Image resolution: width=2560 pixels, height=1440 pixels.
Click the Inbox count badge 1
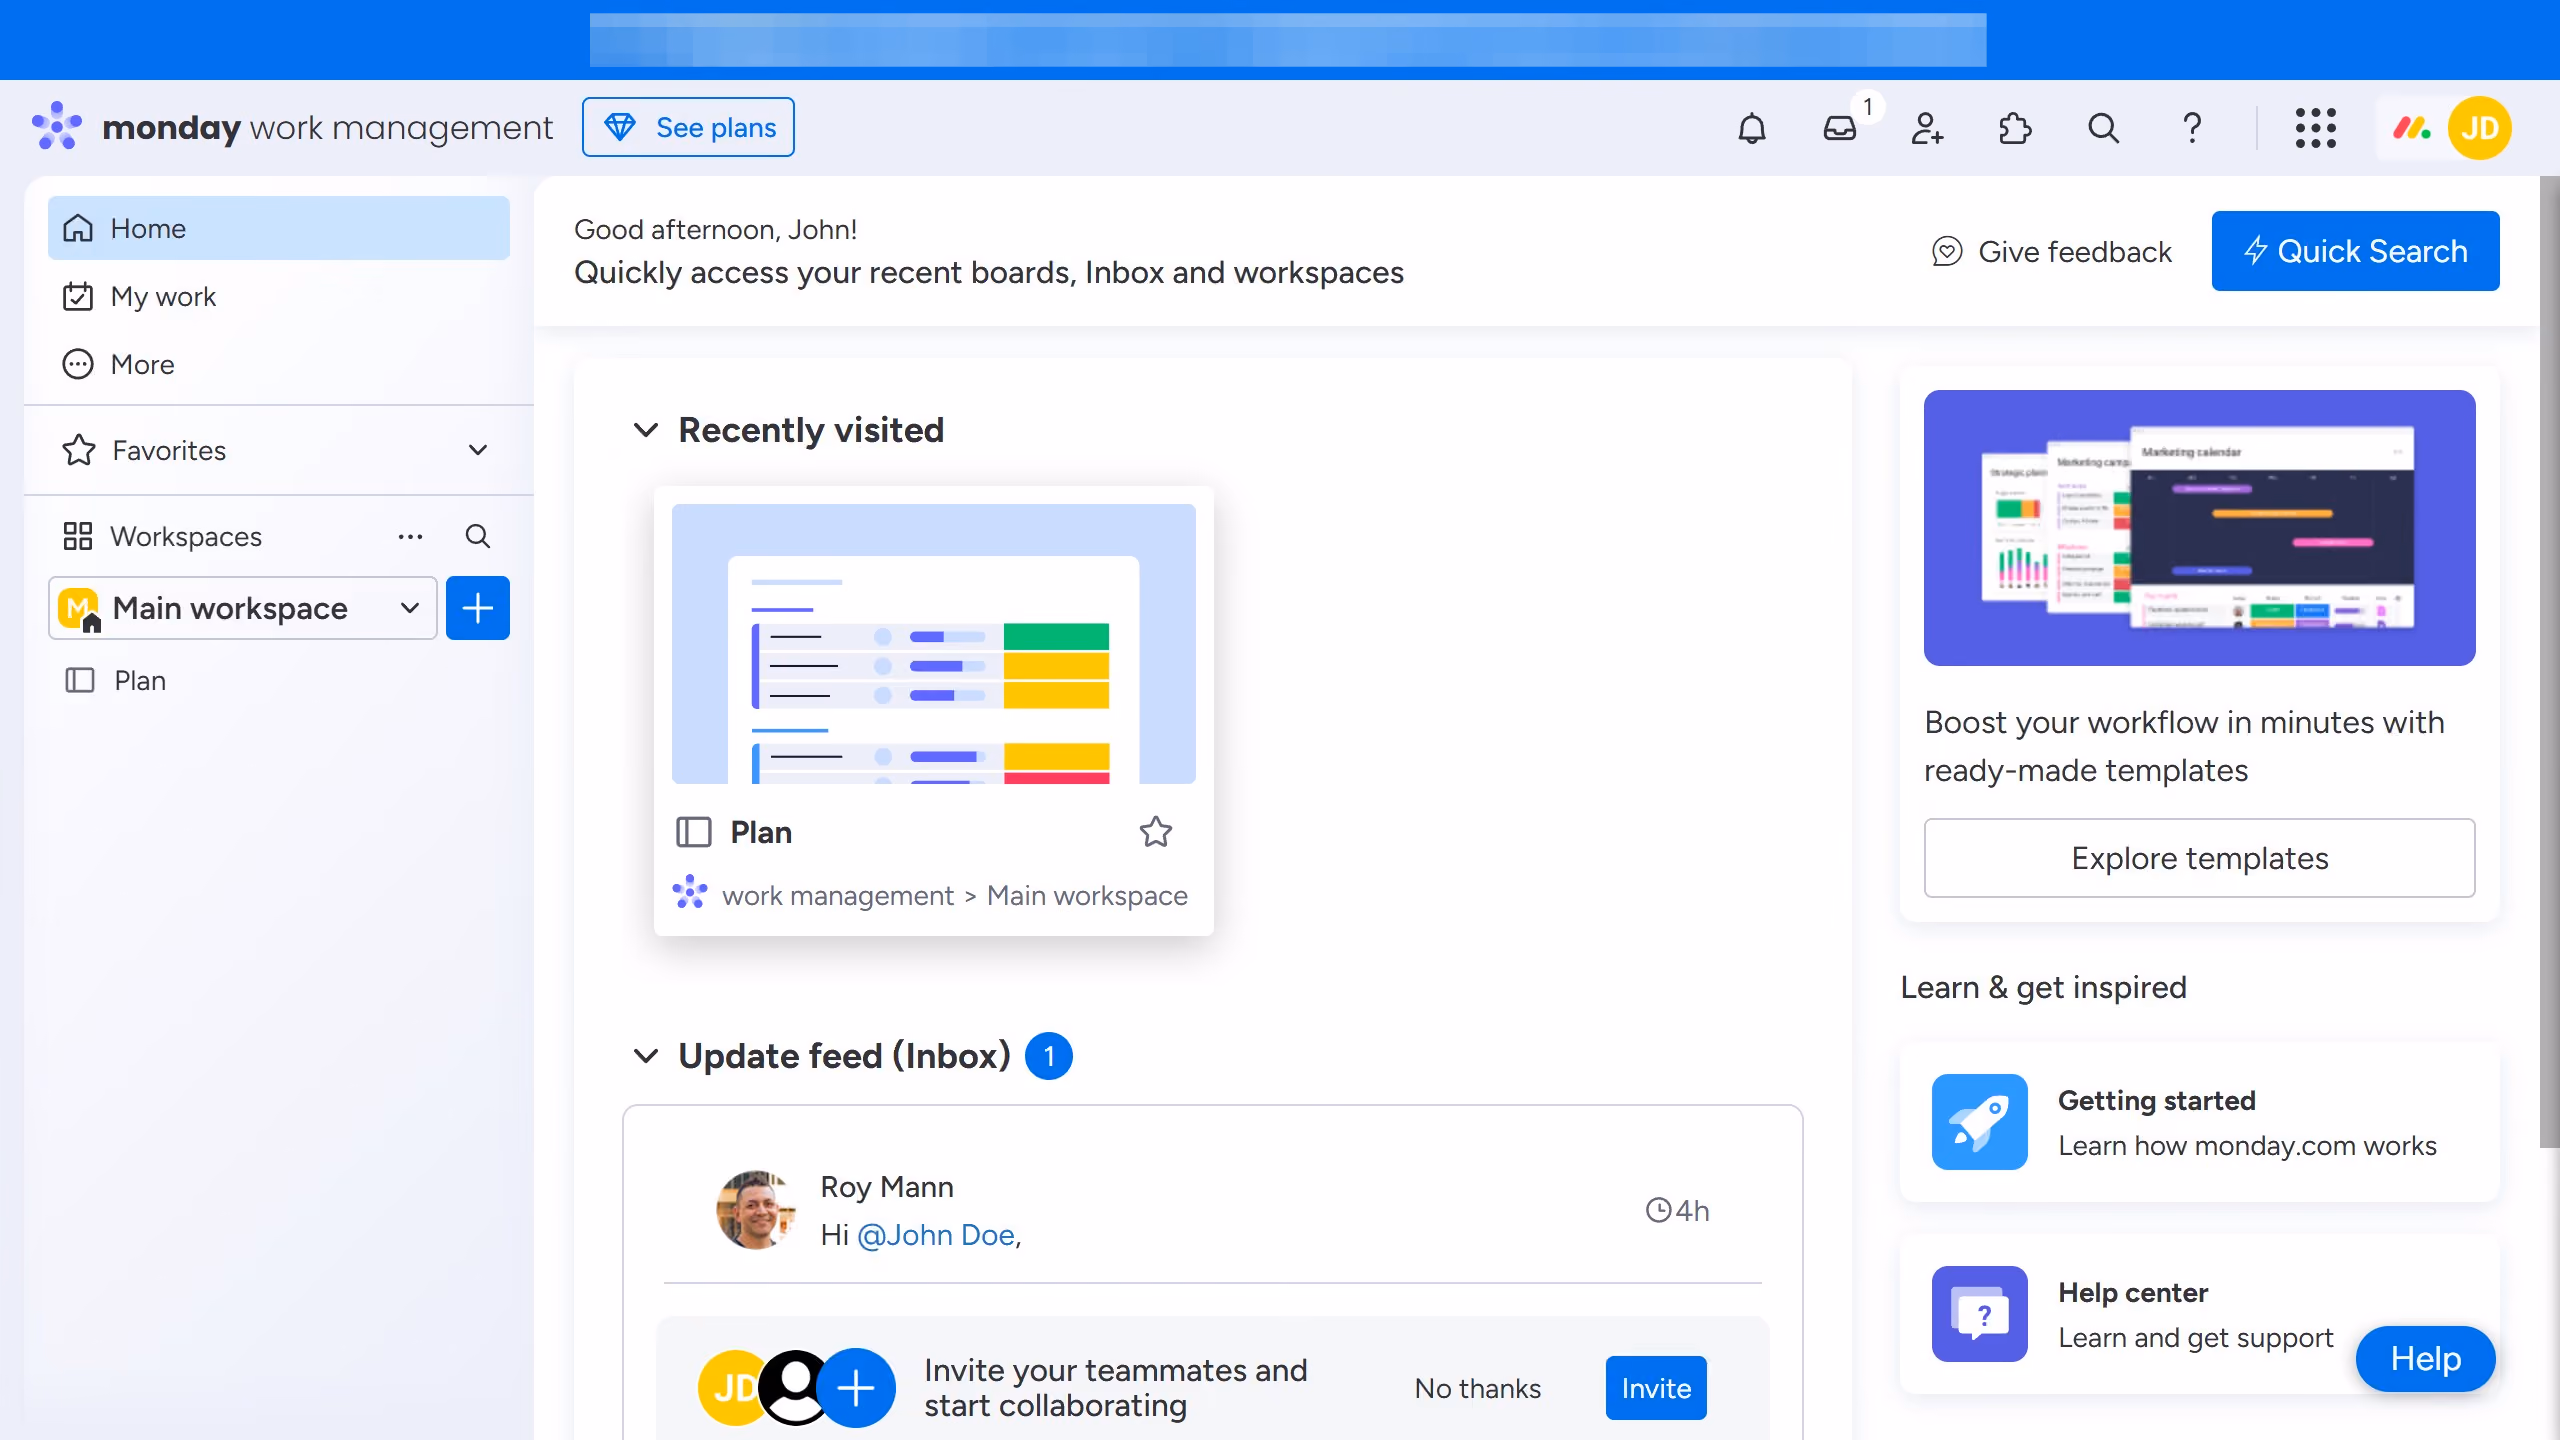point(1048,1056)
